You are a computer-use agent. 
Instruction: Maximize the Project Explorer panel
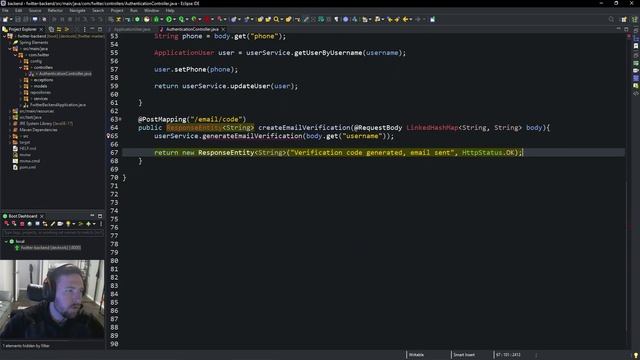coord(100,29)
